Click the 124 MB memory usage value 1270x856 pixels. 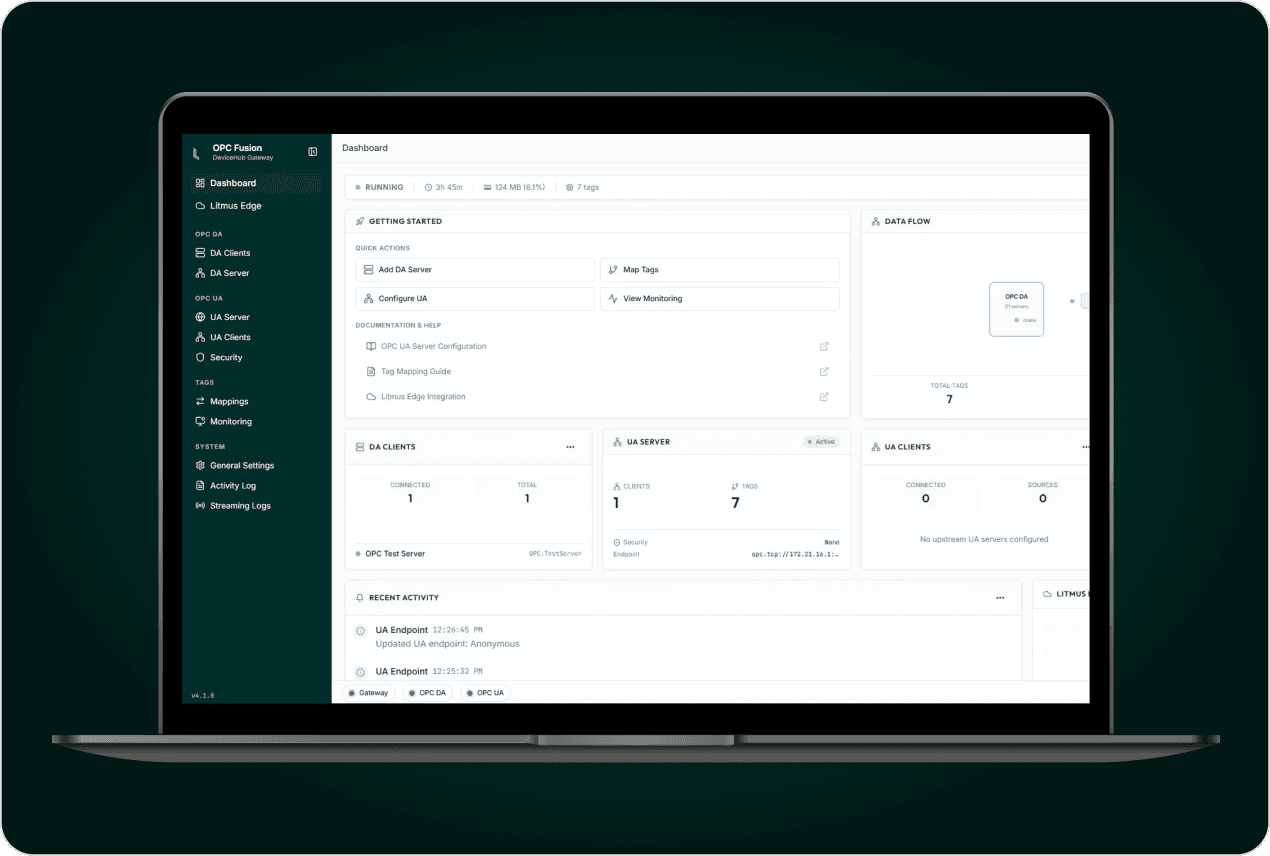(x=514, y=187)
